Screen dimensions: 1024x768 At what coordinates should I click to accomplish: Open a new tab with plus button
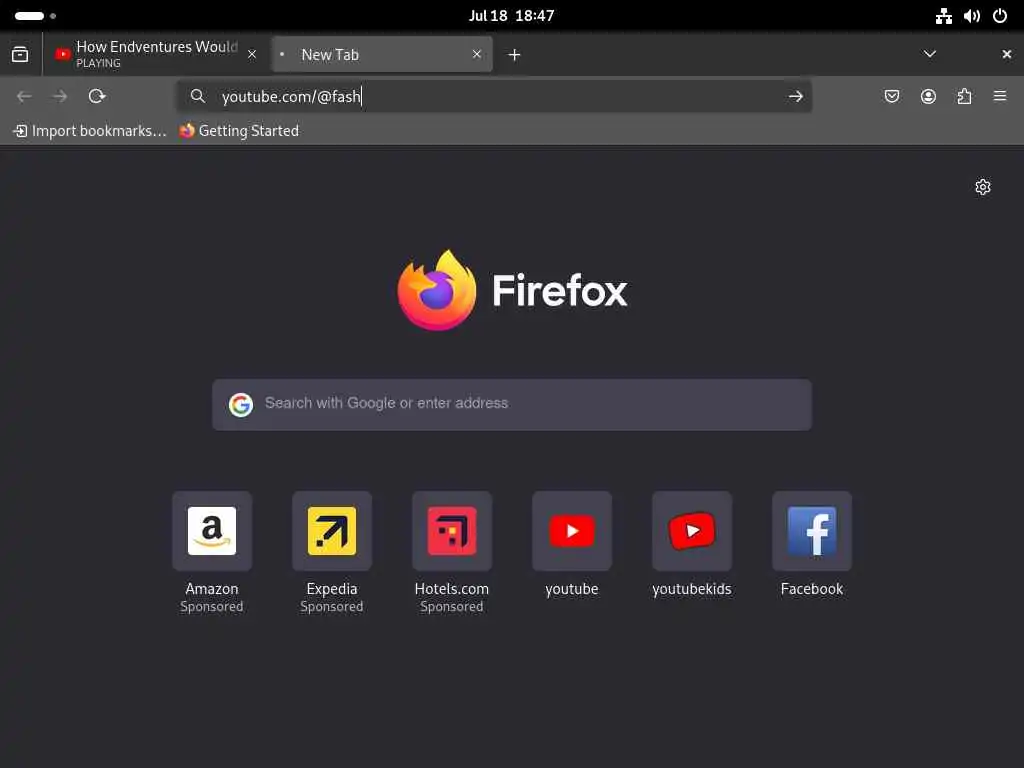click(x=515, y=55)
